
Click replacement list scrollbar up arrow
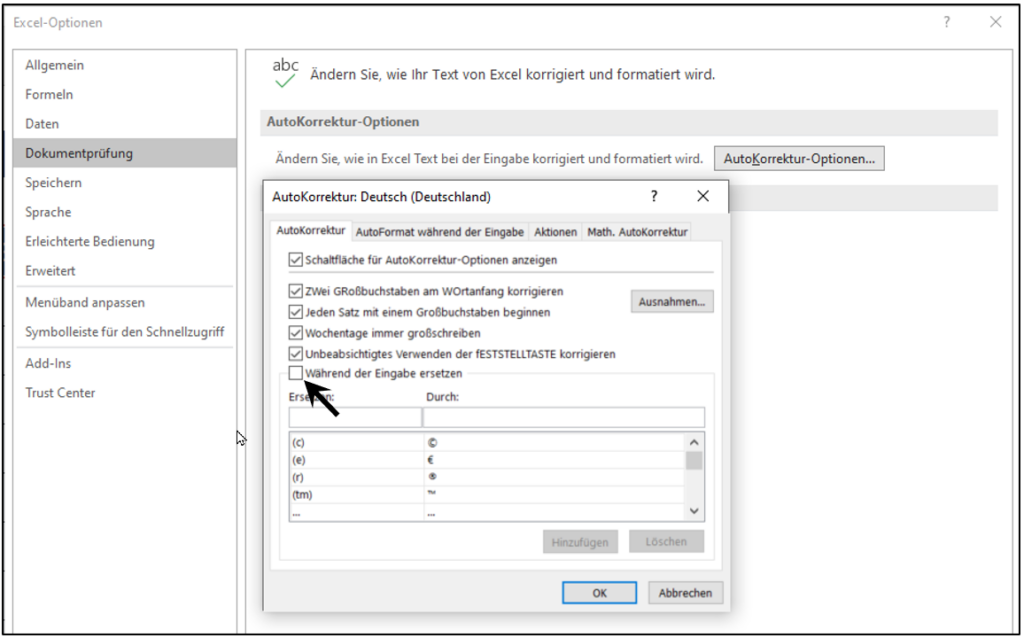(694, 443)
